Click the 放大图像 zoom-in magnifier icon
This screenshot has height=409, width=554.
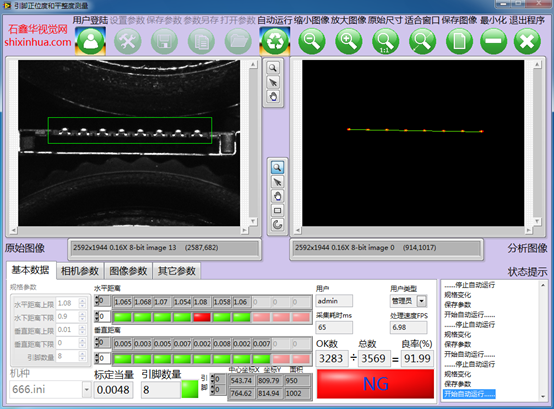point(349,41)
